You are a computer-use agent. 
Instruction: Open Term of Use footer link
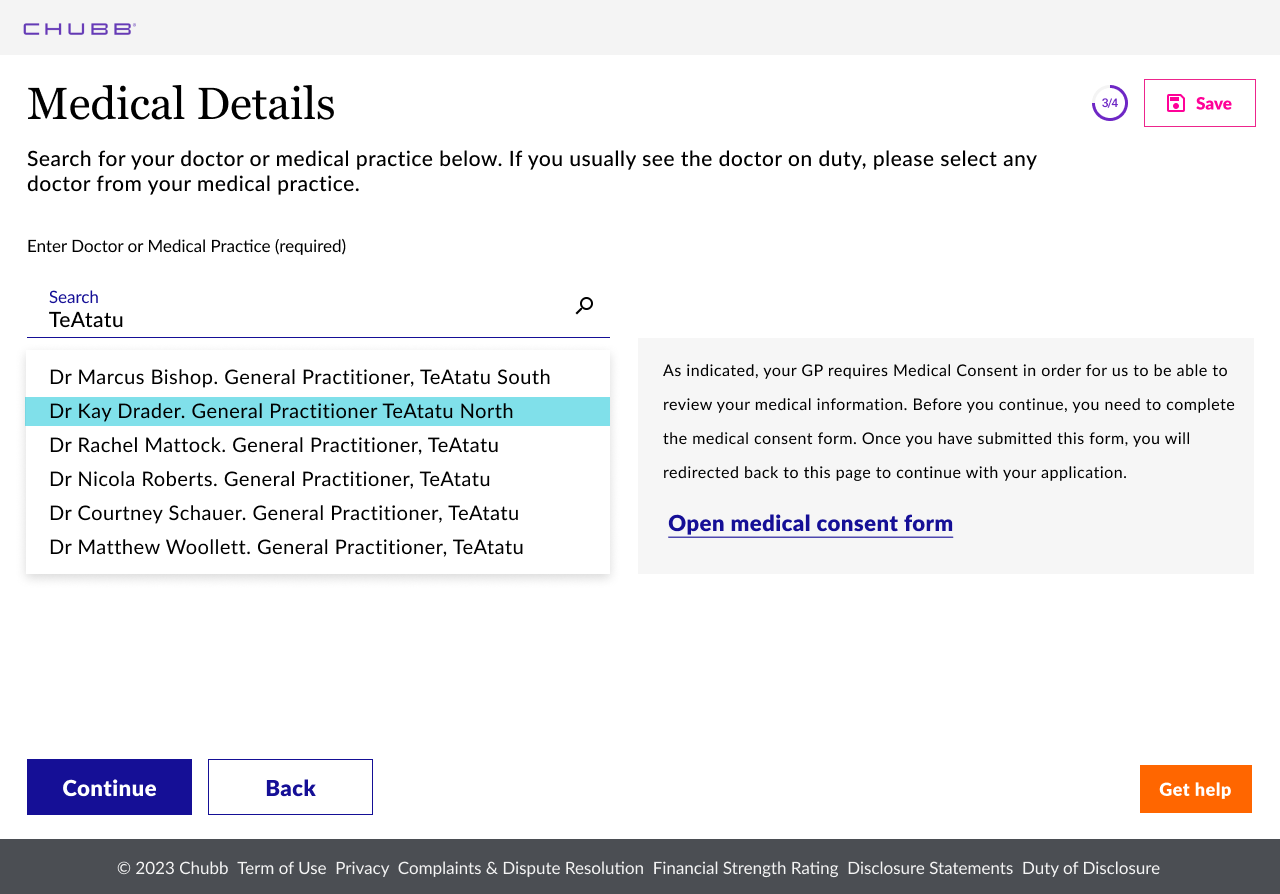tap(282, 868)
